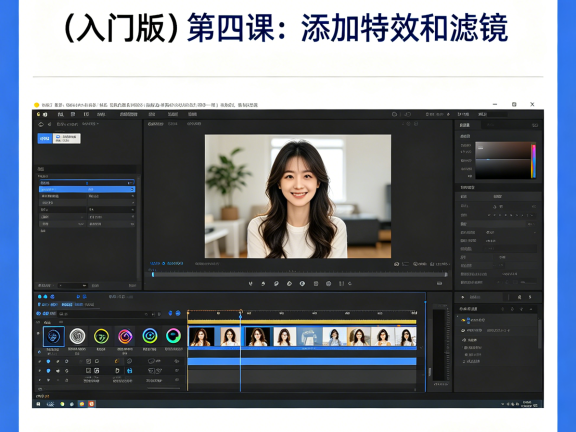Click the leftmost playback control icon below scrubber
Viewport: 576px width, 432px height.
(x=251, y=284)
